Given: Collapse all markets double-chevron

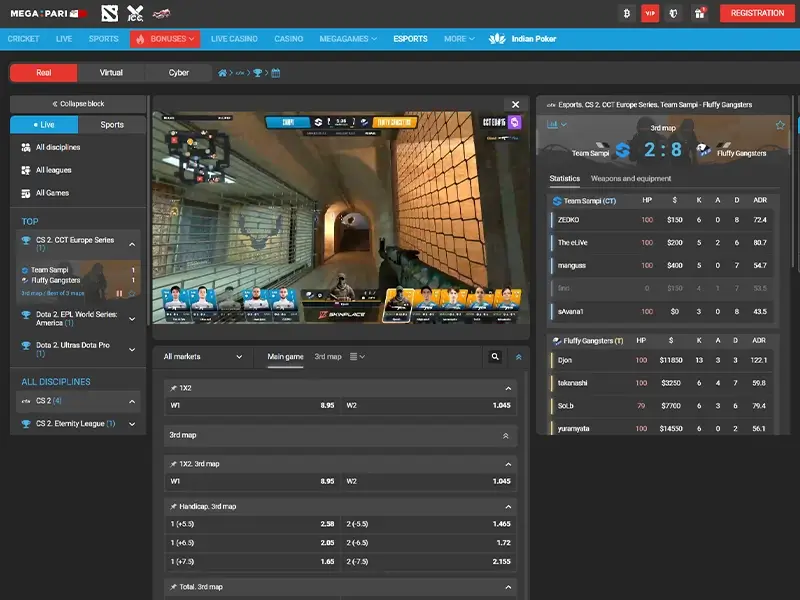Looking at the screenshot, I should tap(519, 357).
